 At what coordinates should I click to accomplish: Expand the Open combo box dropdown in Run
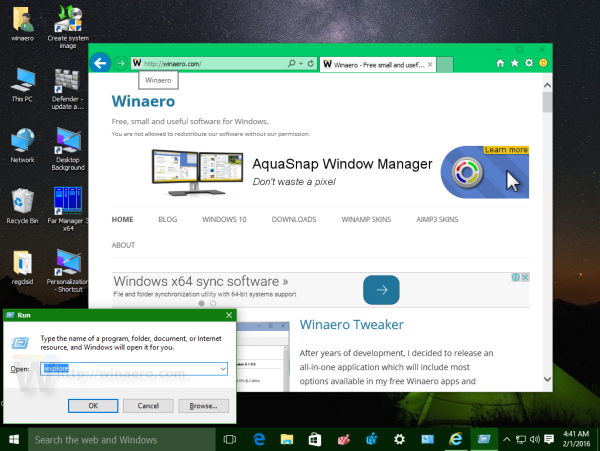point(223,369)
